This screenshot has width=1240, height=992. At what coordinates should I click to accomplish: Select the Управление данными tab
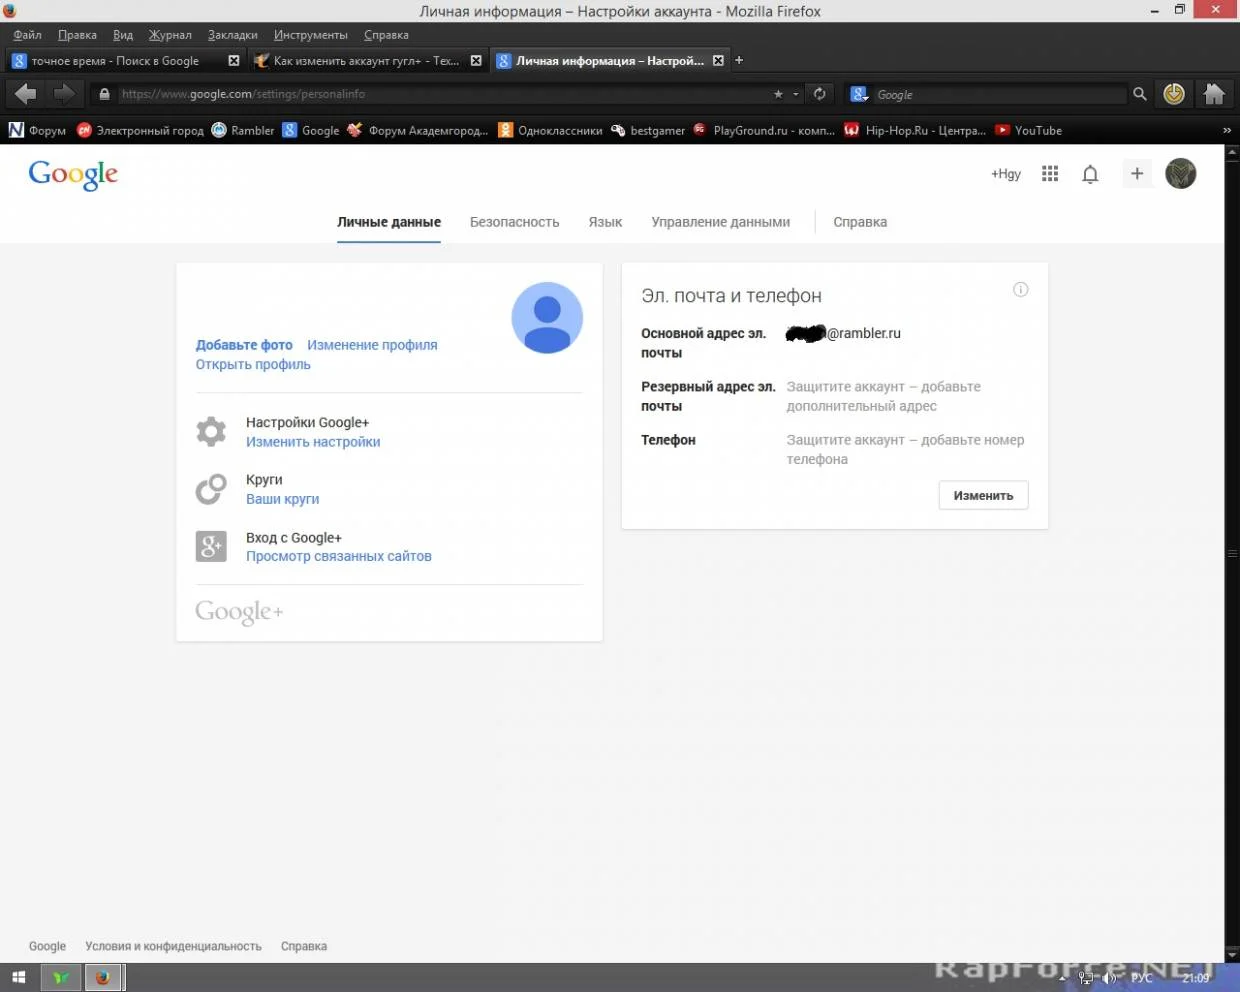click(720, 222)
